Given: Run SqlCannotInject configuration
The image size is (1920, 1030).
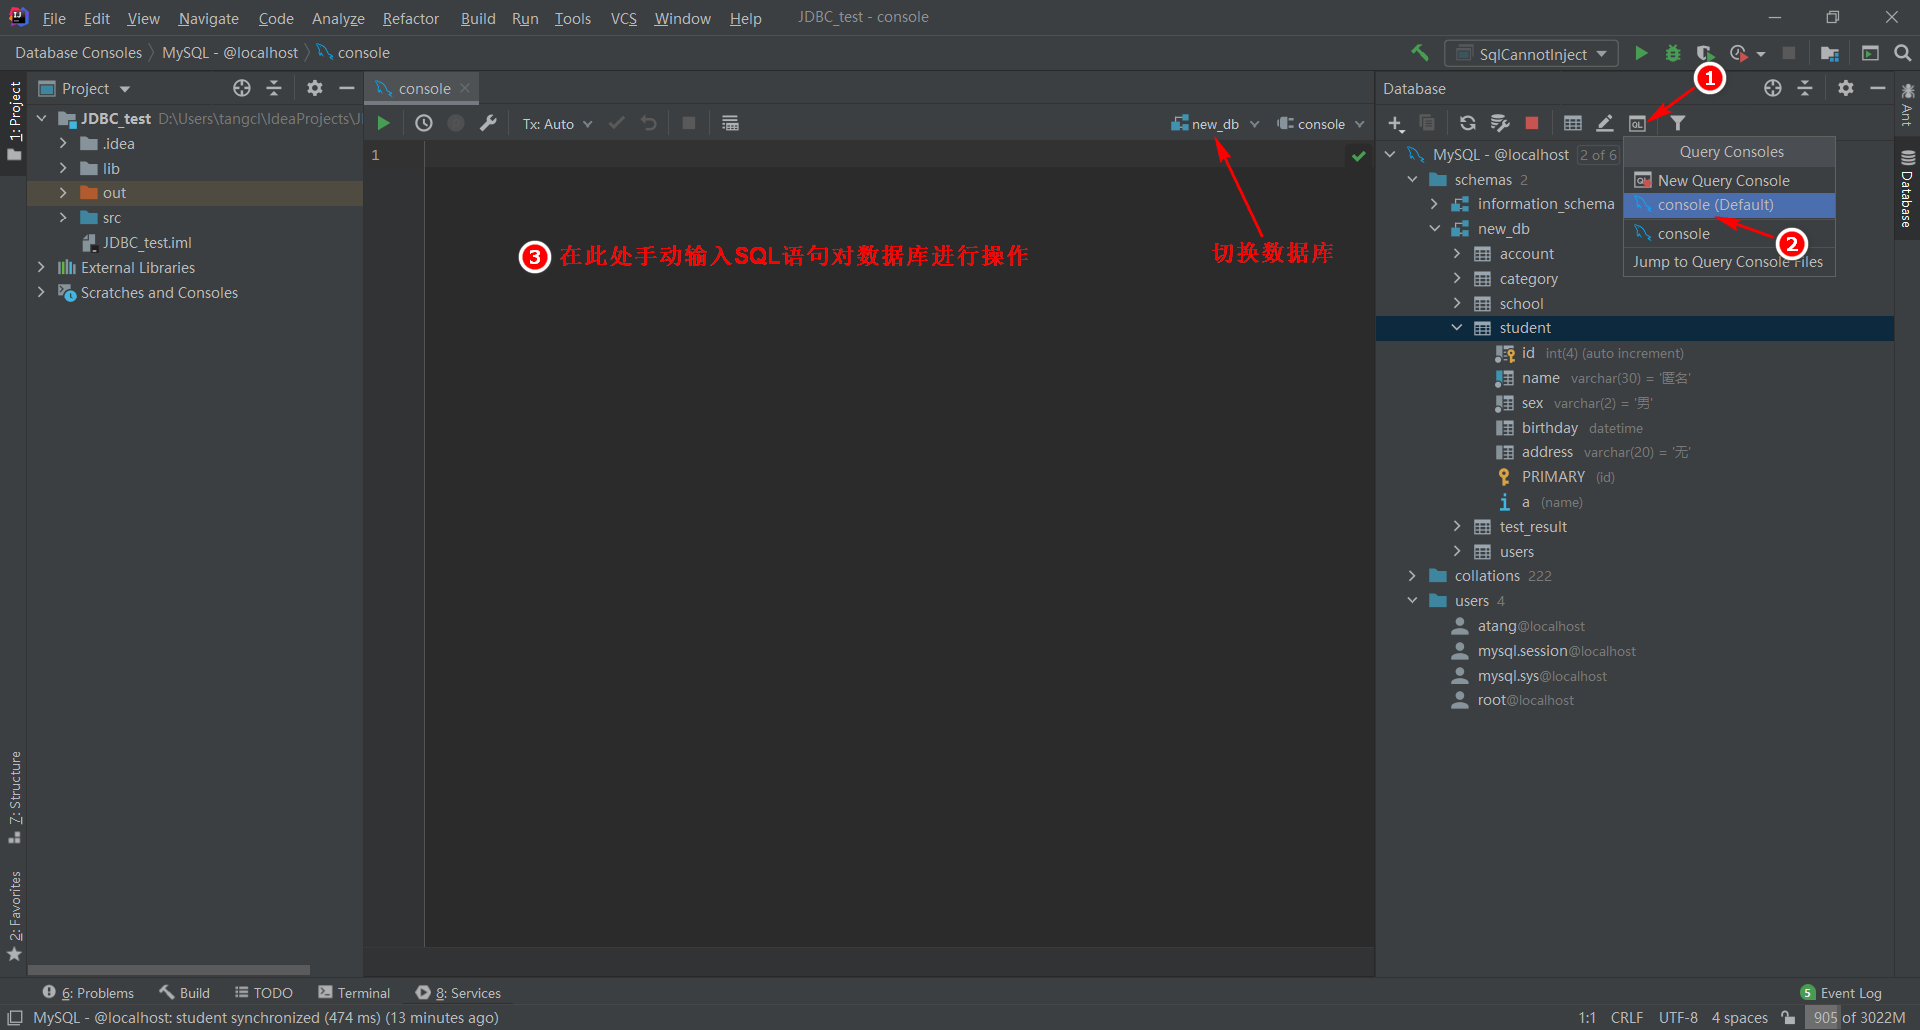Looking at the screenshot, I should [1641, 53].
